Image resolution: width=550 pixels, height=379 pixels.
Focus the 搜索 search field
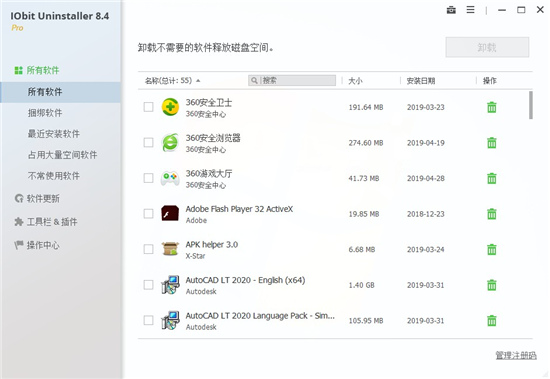292,80
